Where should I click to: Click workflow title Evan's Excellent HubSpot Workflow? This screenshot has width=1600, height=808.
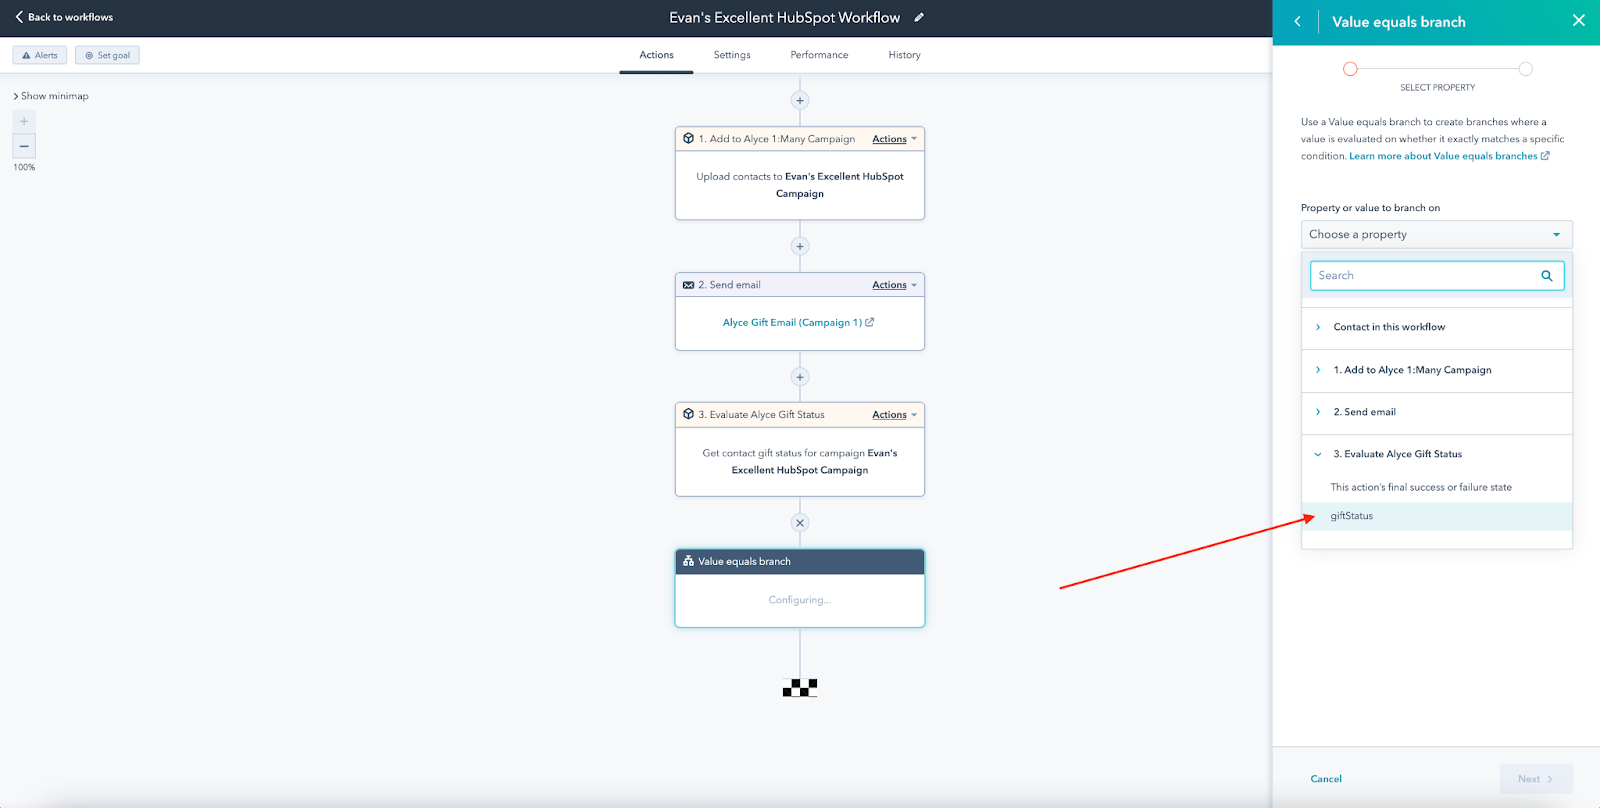click(784, 17)
